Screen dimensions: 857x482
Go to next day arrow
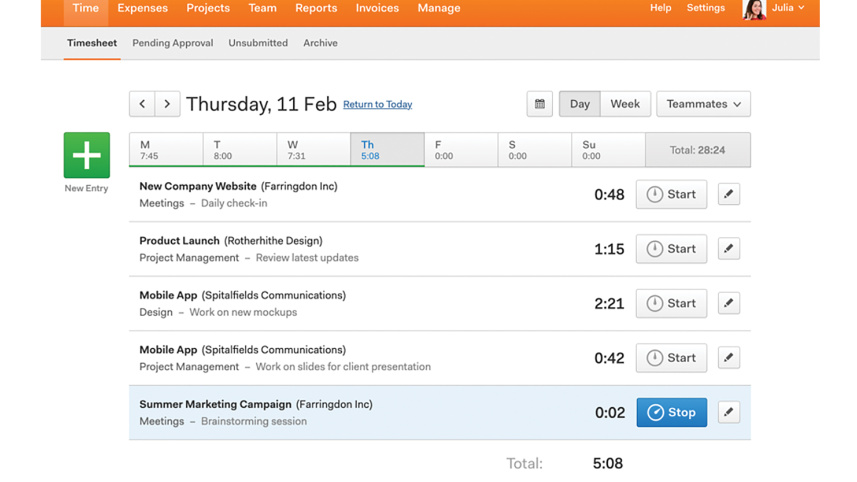coord(168,104)
